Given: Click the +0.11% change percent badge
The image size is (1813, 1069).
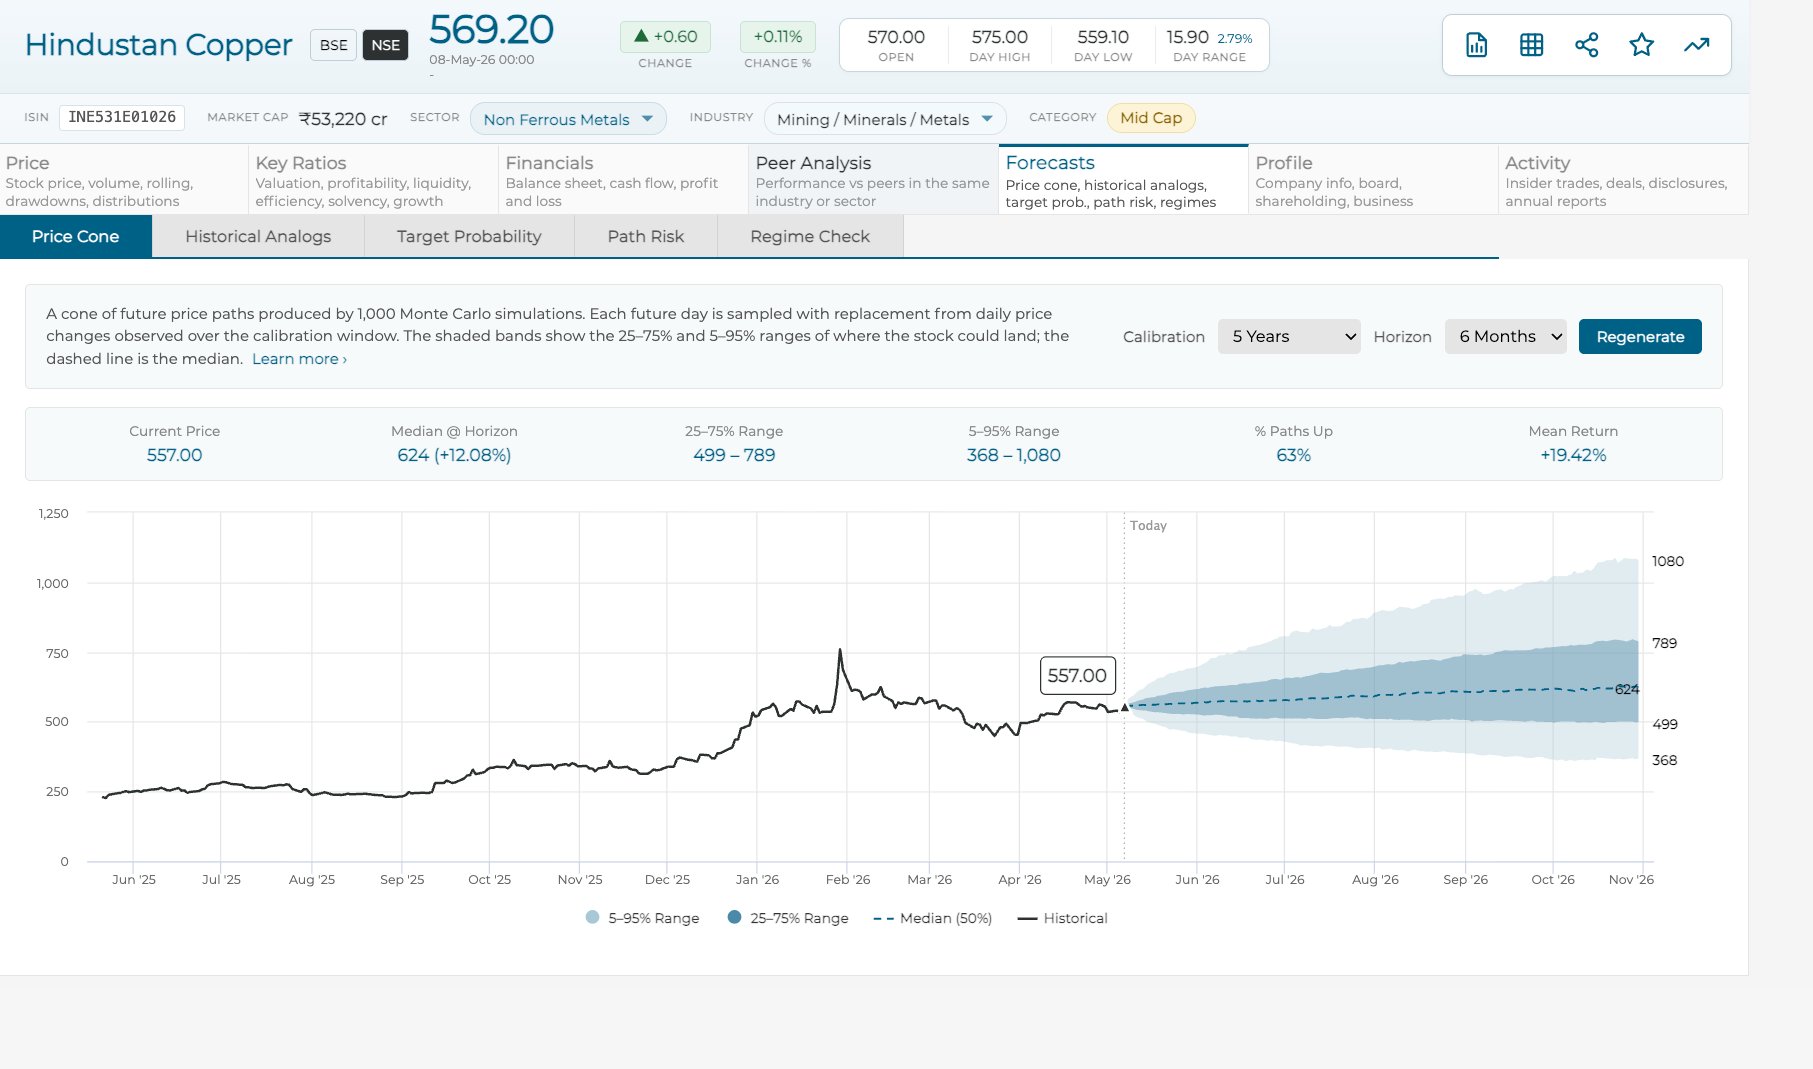Looking at the screenshot, I should click(778, 37).
